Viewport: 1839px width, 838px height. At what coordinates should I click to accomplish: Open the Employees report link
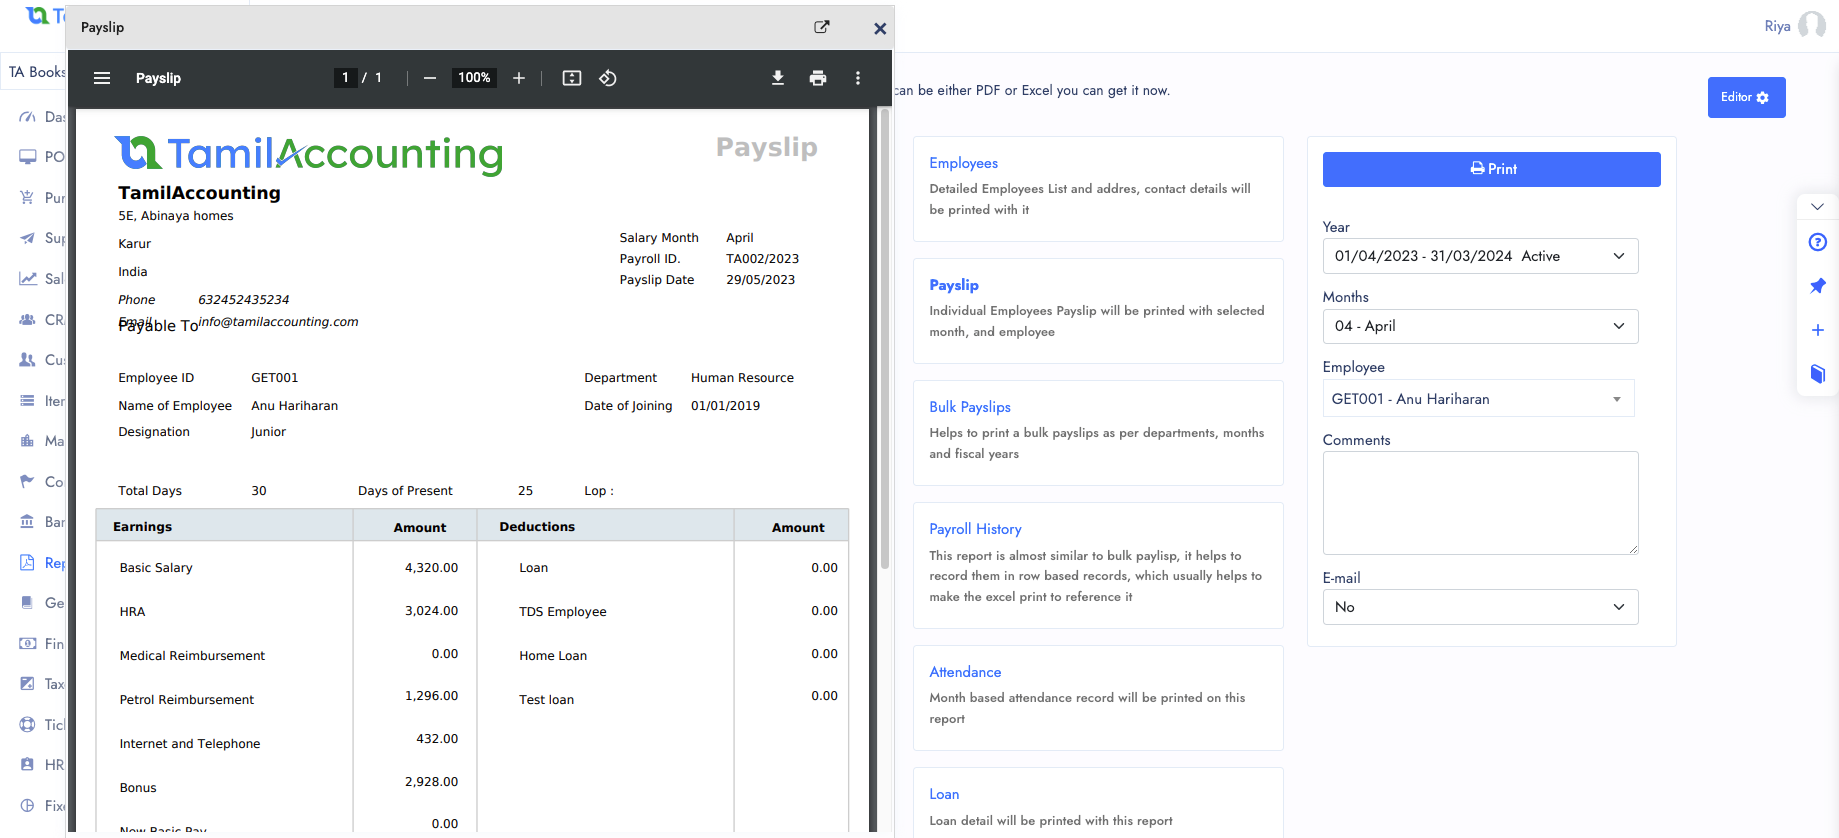coord(963,163)
